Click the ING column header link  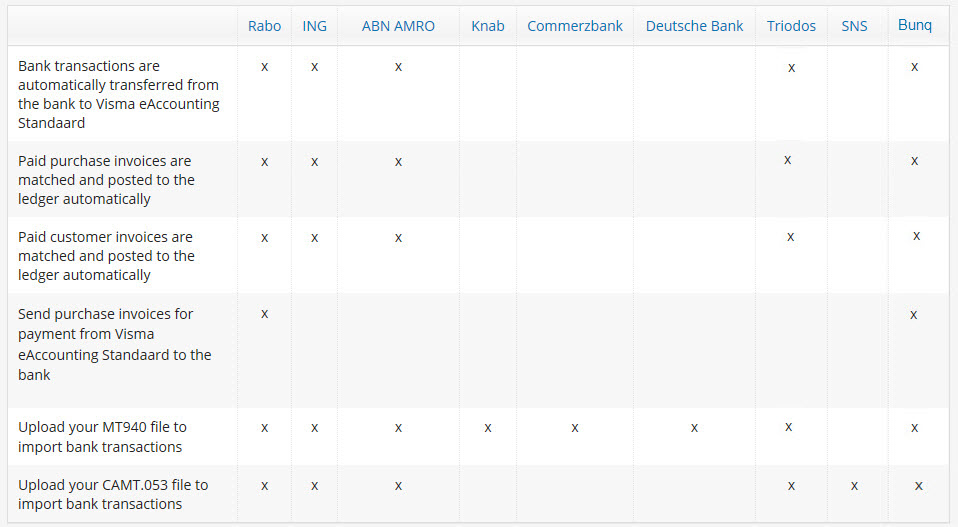click(x=314, y=26)
